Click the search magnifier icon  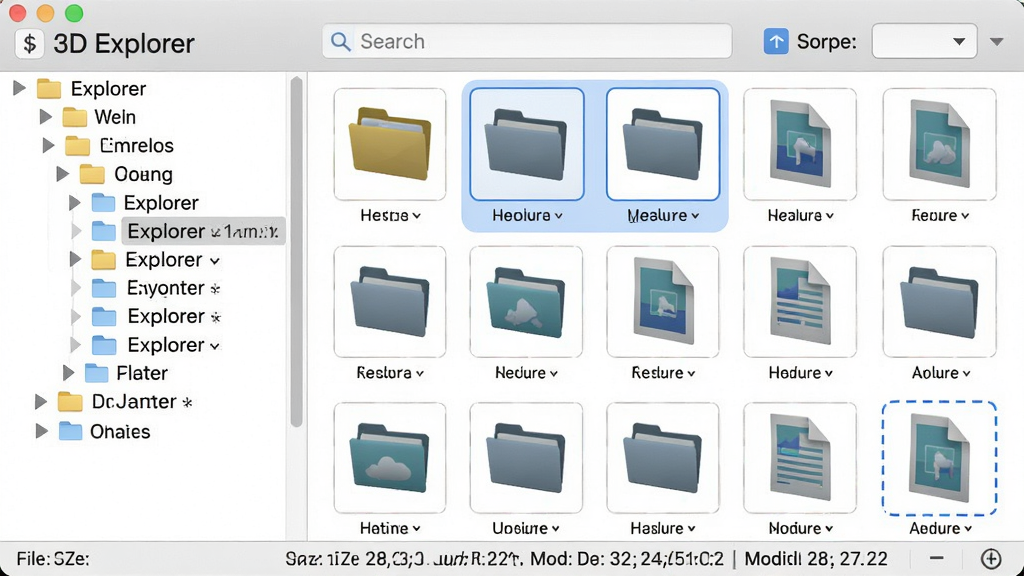pyautogui.click(x=340, y=42)
